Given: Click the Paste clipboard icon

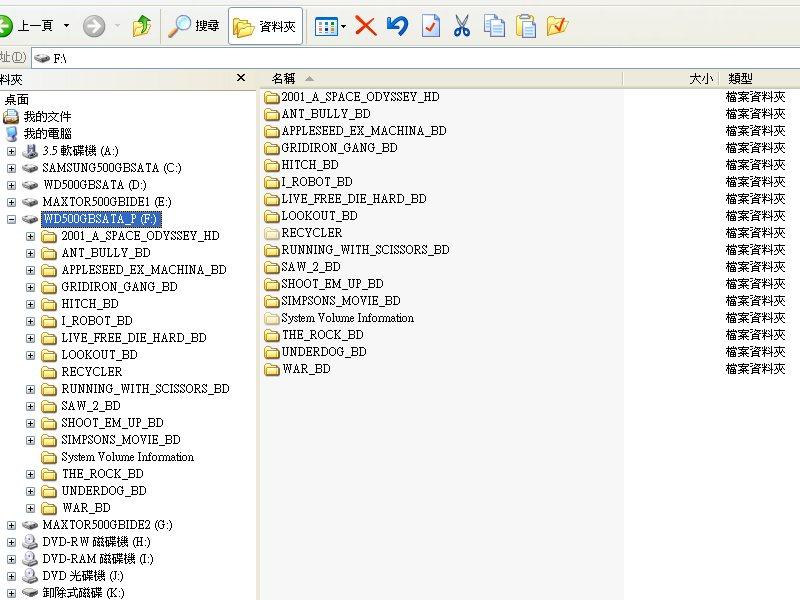Looking at the screenshot, I should (526, 27).
